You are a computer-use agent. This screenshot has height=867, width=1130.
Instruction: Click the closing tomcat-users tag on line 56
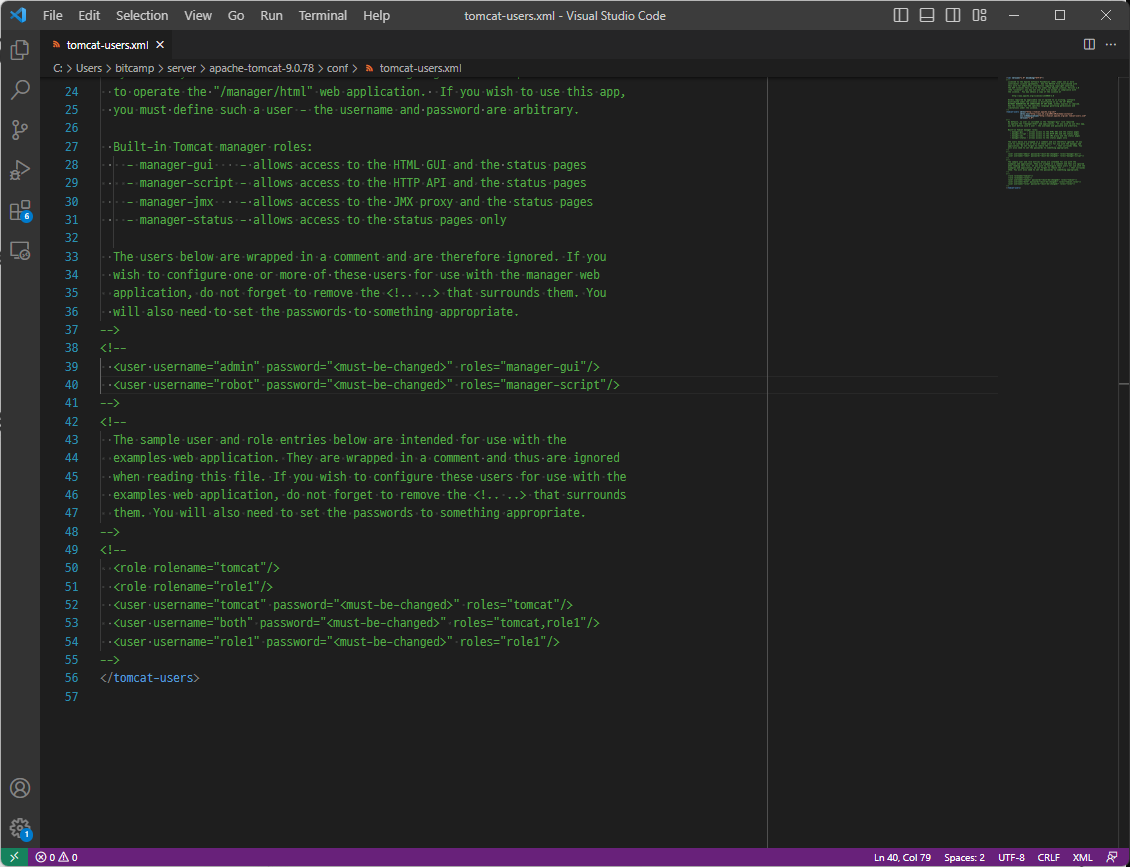tap(150, 678)
